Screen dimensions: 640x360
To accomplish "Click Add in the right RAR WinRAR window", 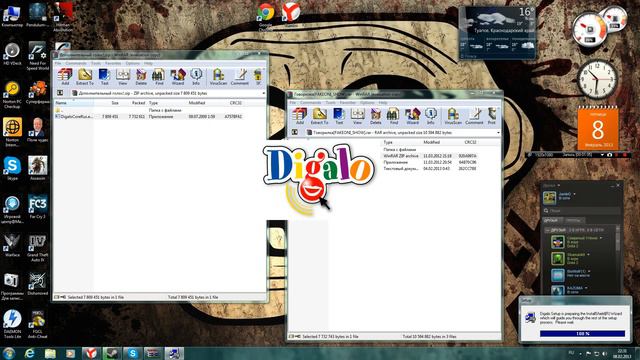I will pyautogui.click(x=300, y=116).
